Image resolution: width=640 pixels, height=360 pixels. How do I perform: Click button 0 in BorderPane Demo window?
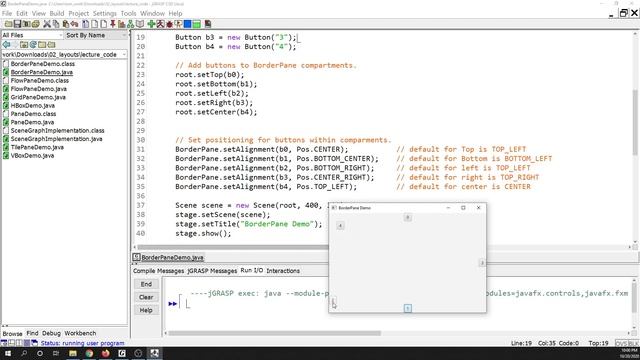coord(407,218)
